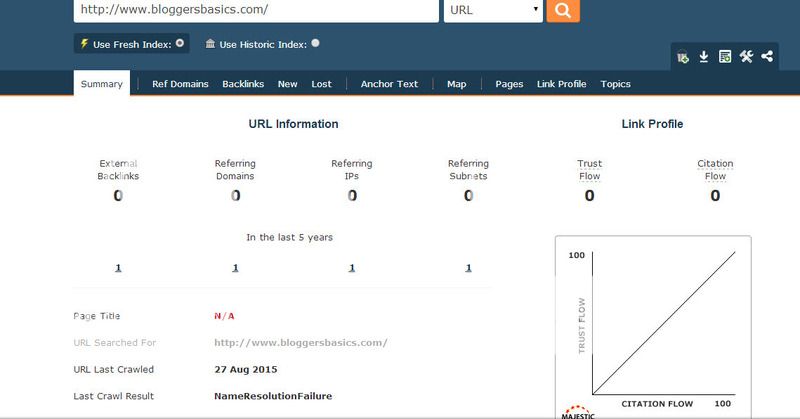The height and width of the screenshot is (419, 800).
Task: Click the Citation Flow label
Action: (x=715, y=169)
